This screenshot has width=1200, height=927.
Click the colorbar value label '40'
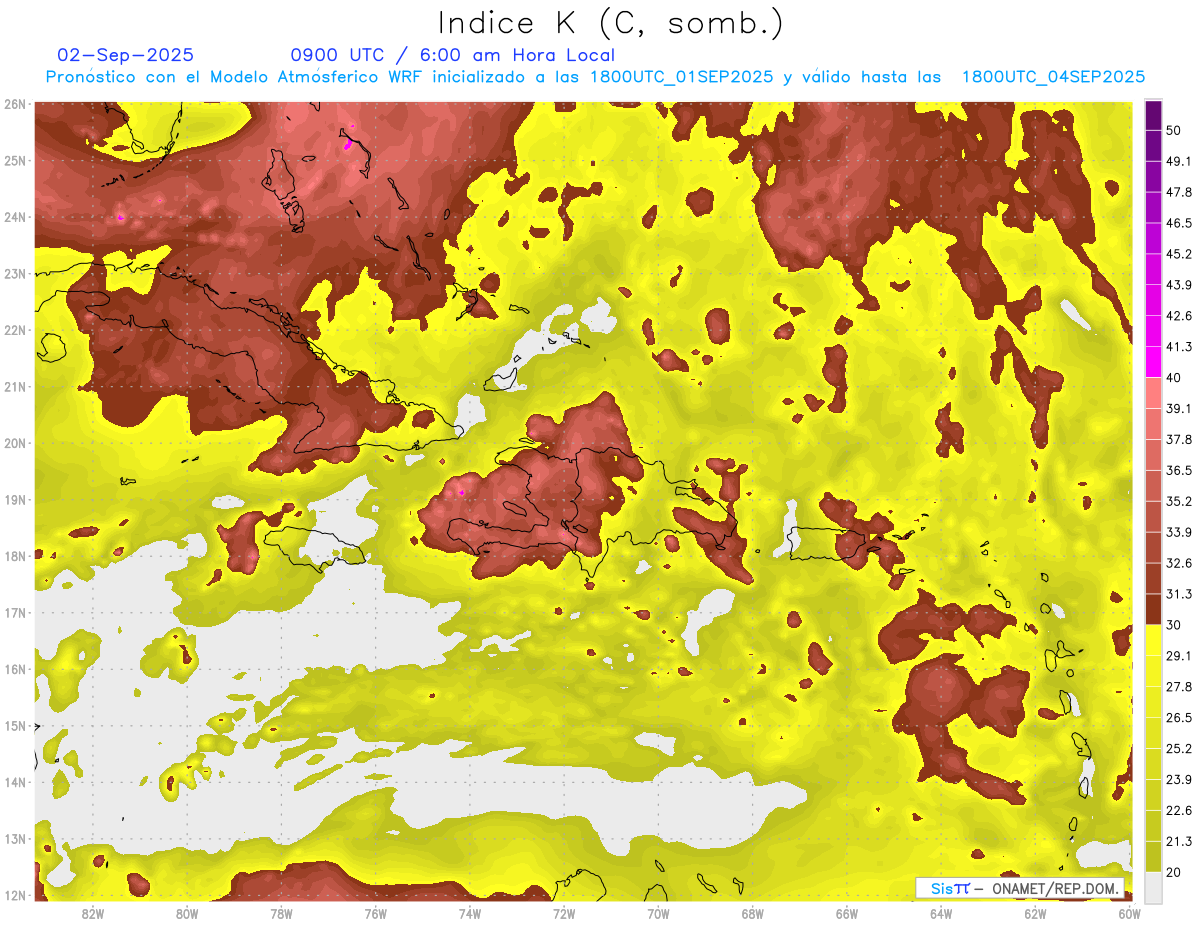(x=1174, y=378)
